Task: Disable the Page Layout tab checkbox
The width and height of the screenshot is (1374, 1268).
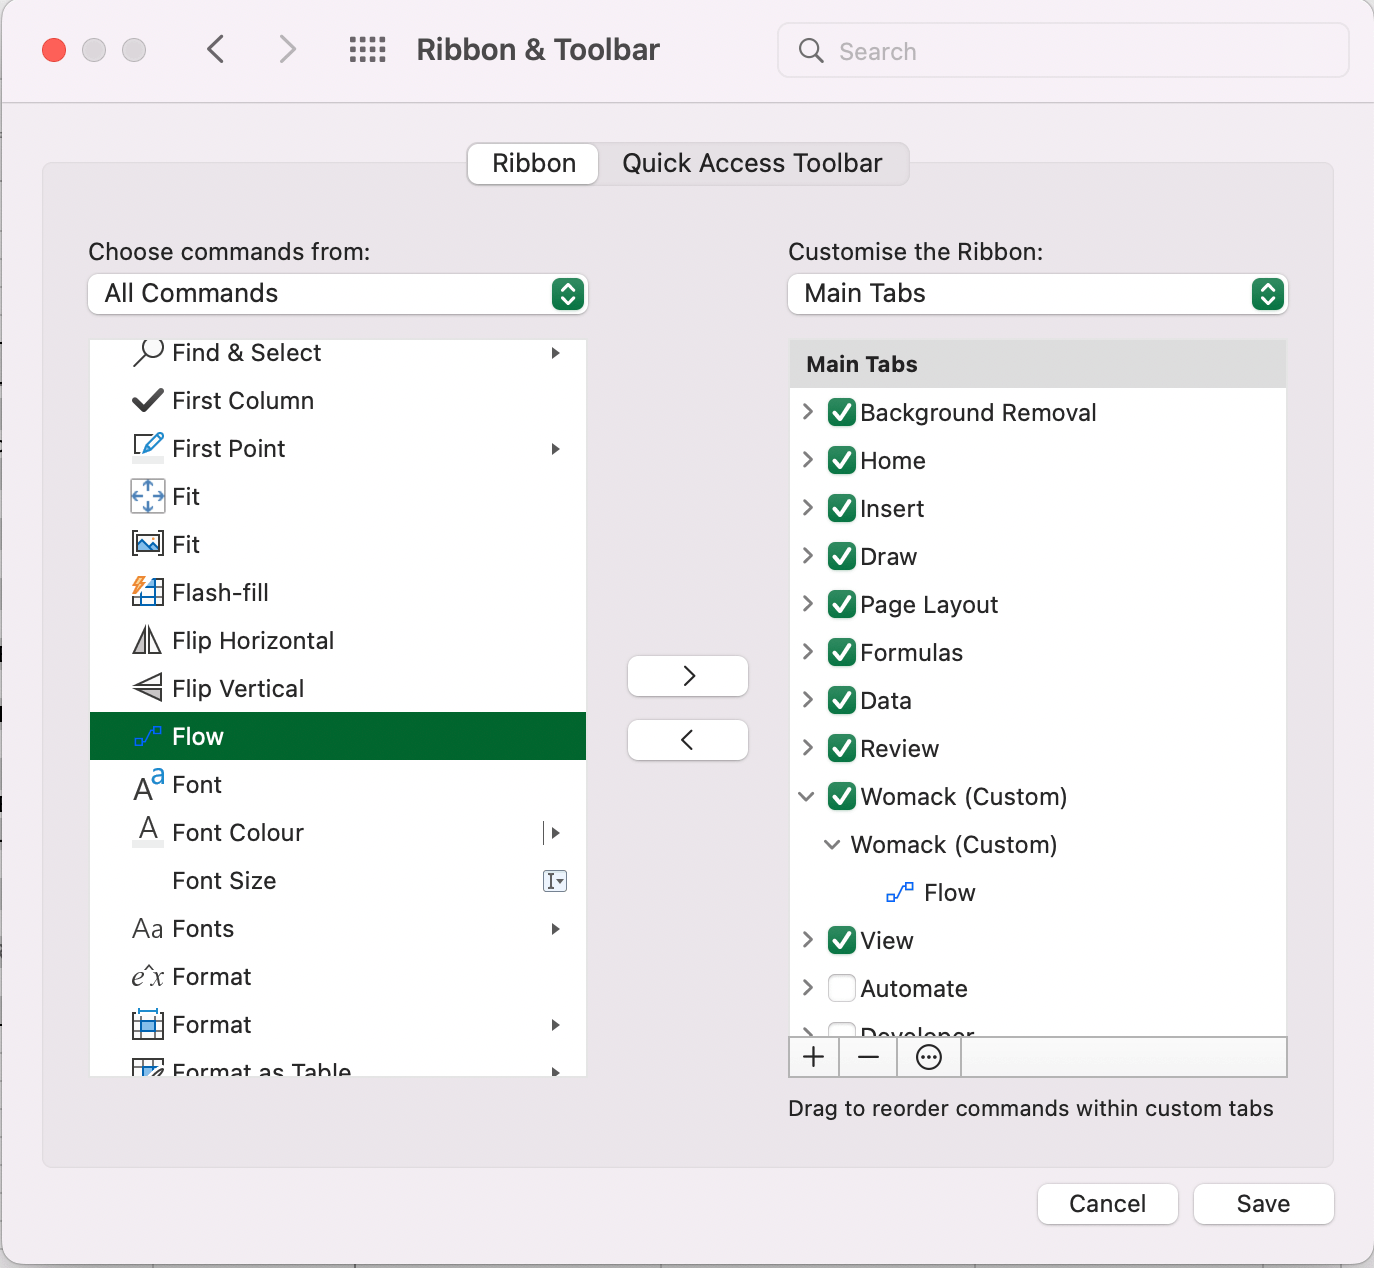Action: pyautogui.click(x=842, y=604)
